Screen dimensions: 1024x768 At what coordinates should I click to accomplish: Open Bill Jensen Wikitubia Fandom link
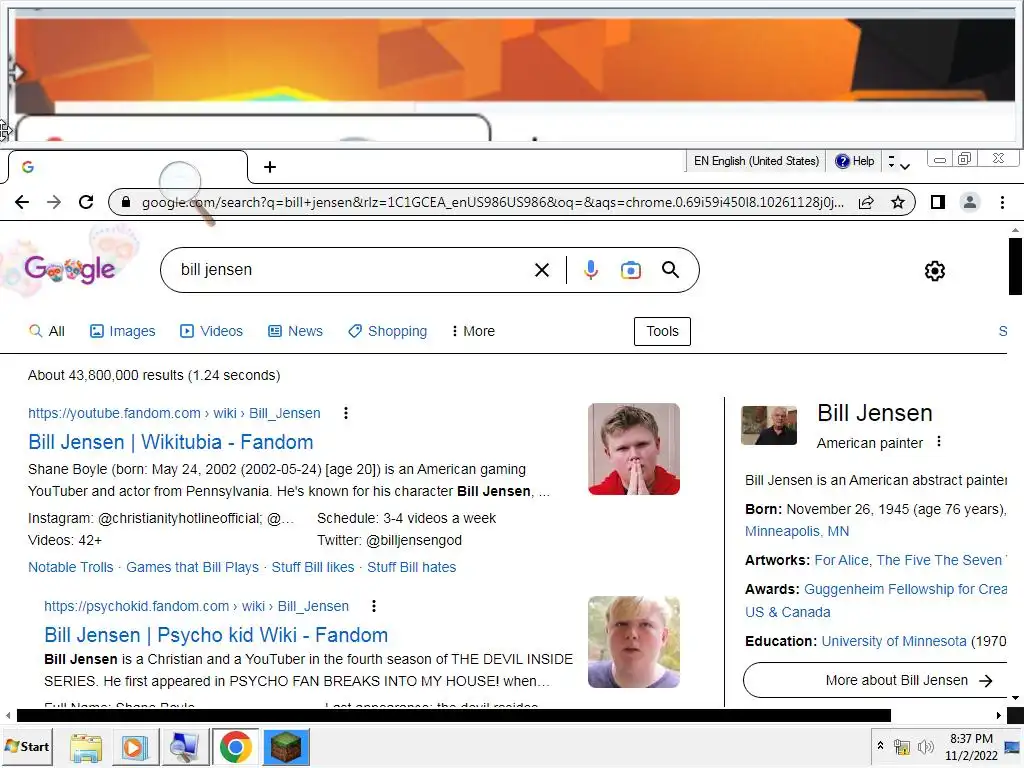coord(170,442)
